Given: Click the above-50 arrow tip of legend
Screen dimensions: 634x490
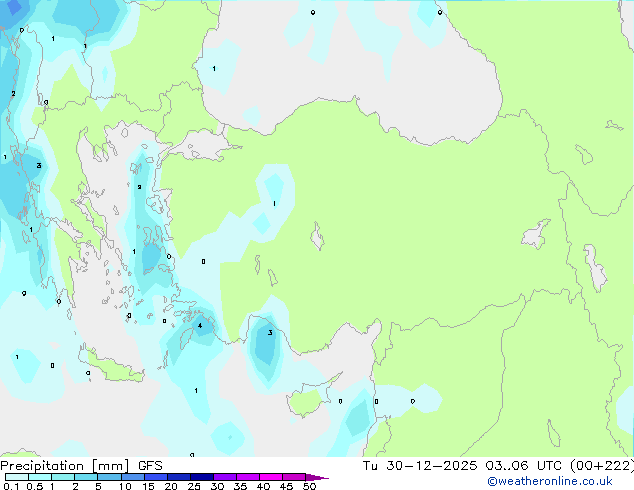Looking at the screenshot, I should [x=317, y=477].
